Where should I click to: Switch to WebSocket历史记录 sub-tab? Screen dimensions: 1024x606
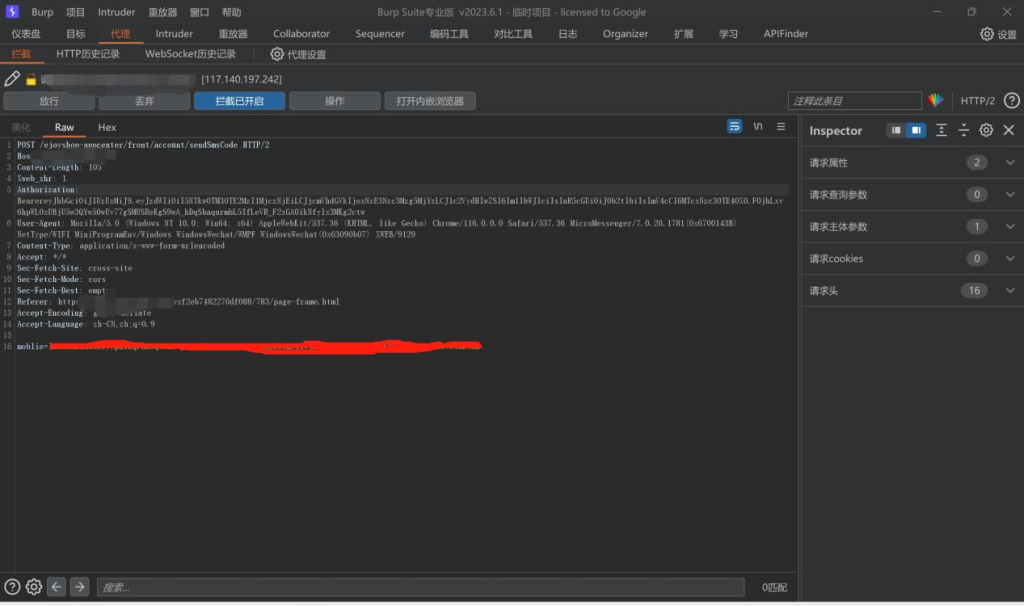(190, 54)
